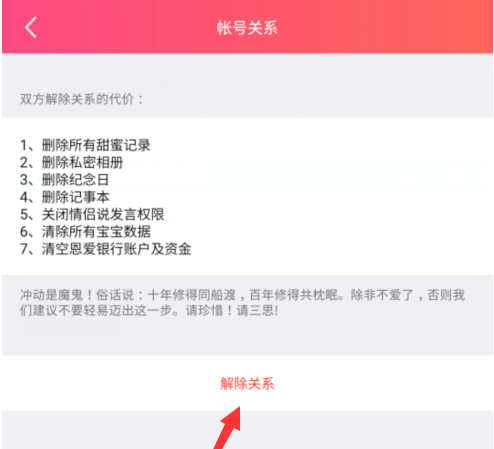Image resolution: width=494 pixels, height=449 pixels.
Task: Tap the red arrow pointer annotation
Action: [227, 427]
